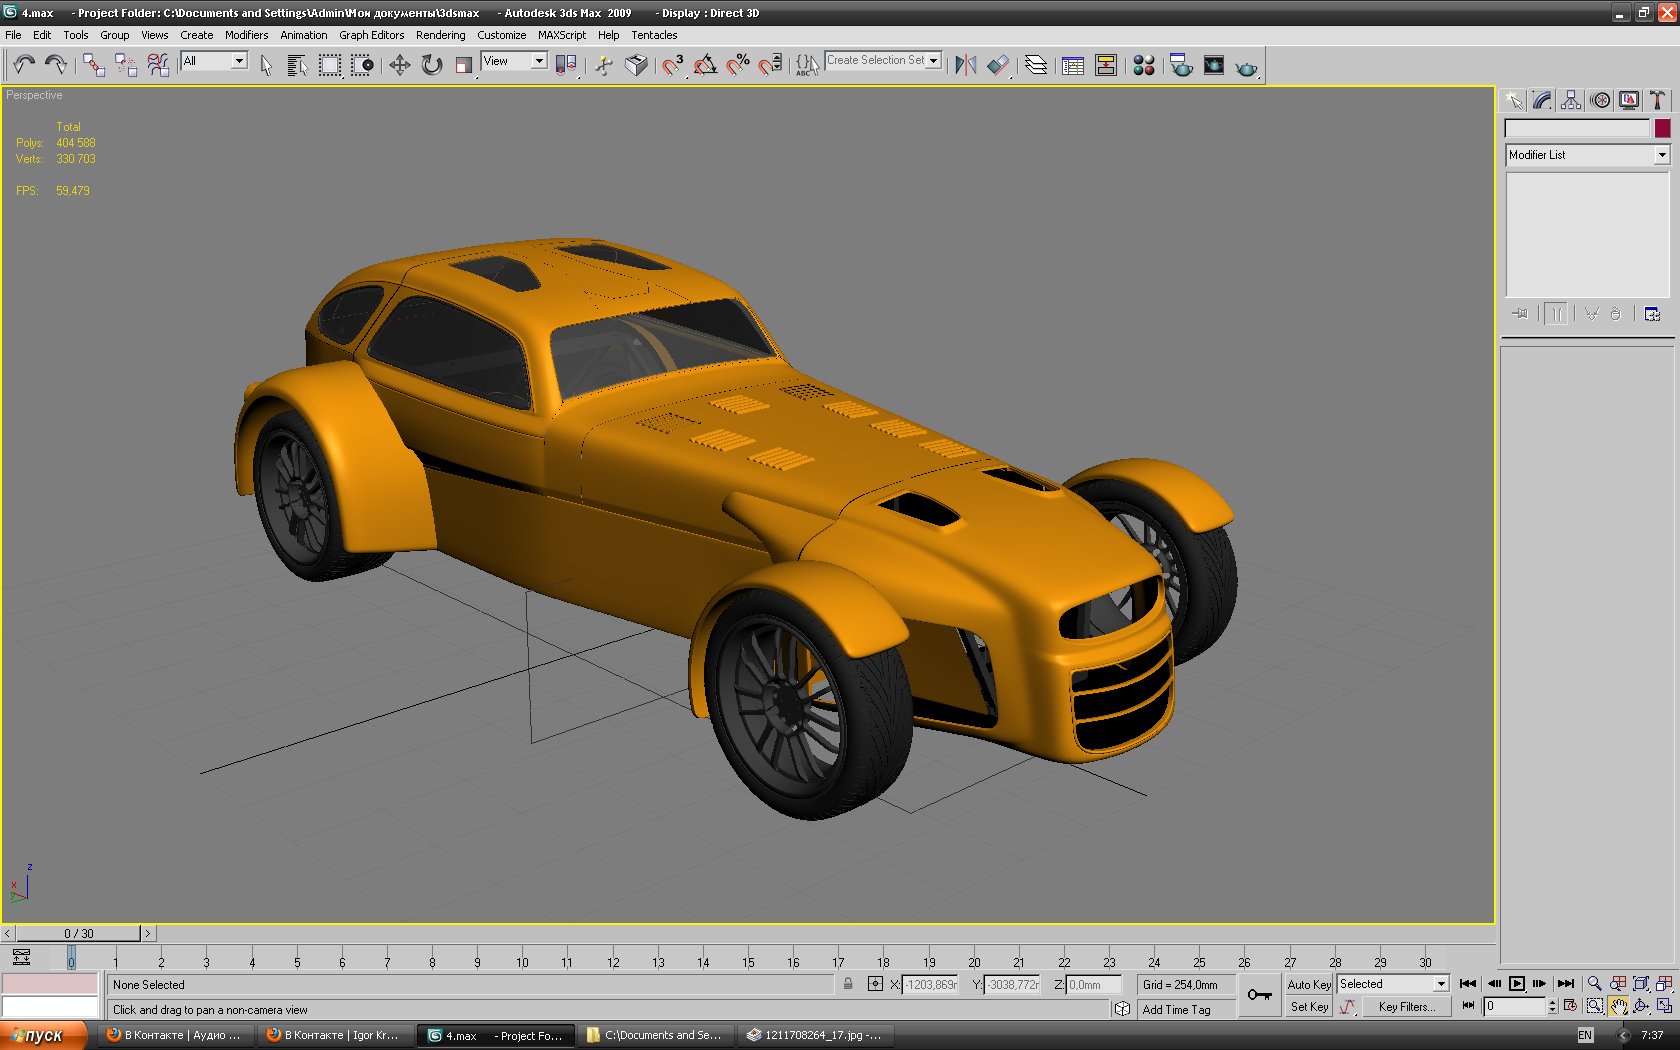Click the large Set Keys key icon
The height and width of the screenshot is (1050, 1680).
coord(1260,995)
